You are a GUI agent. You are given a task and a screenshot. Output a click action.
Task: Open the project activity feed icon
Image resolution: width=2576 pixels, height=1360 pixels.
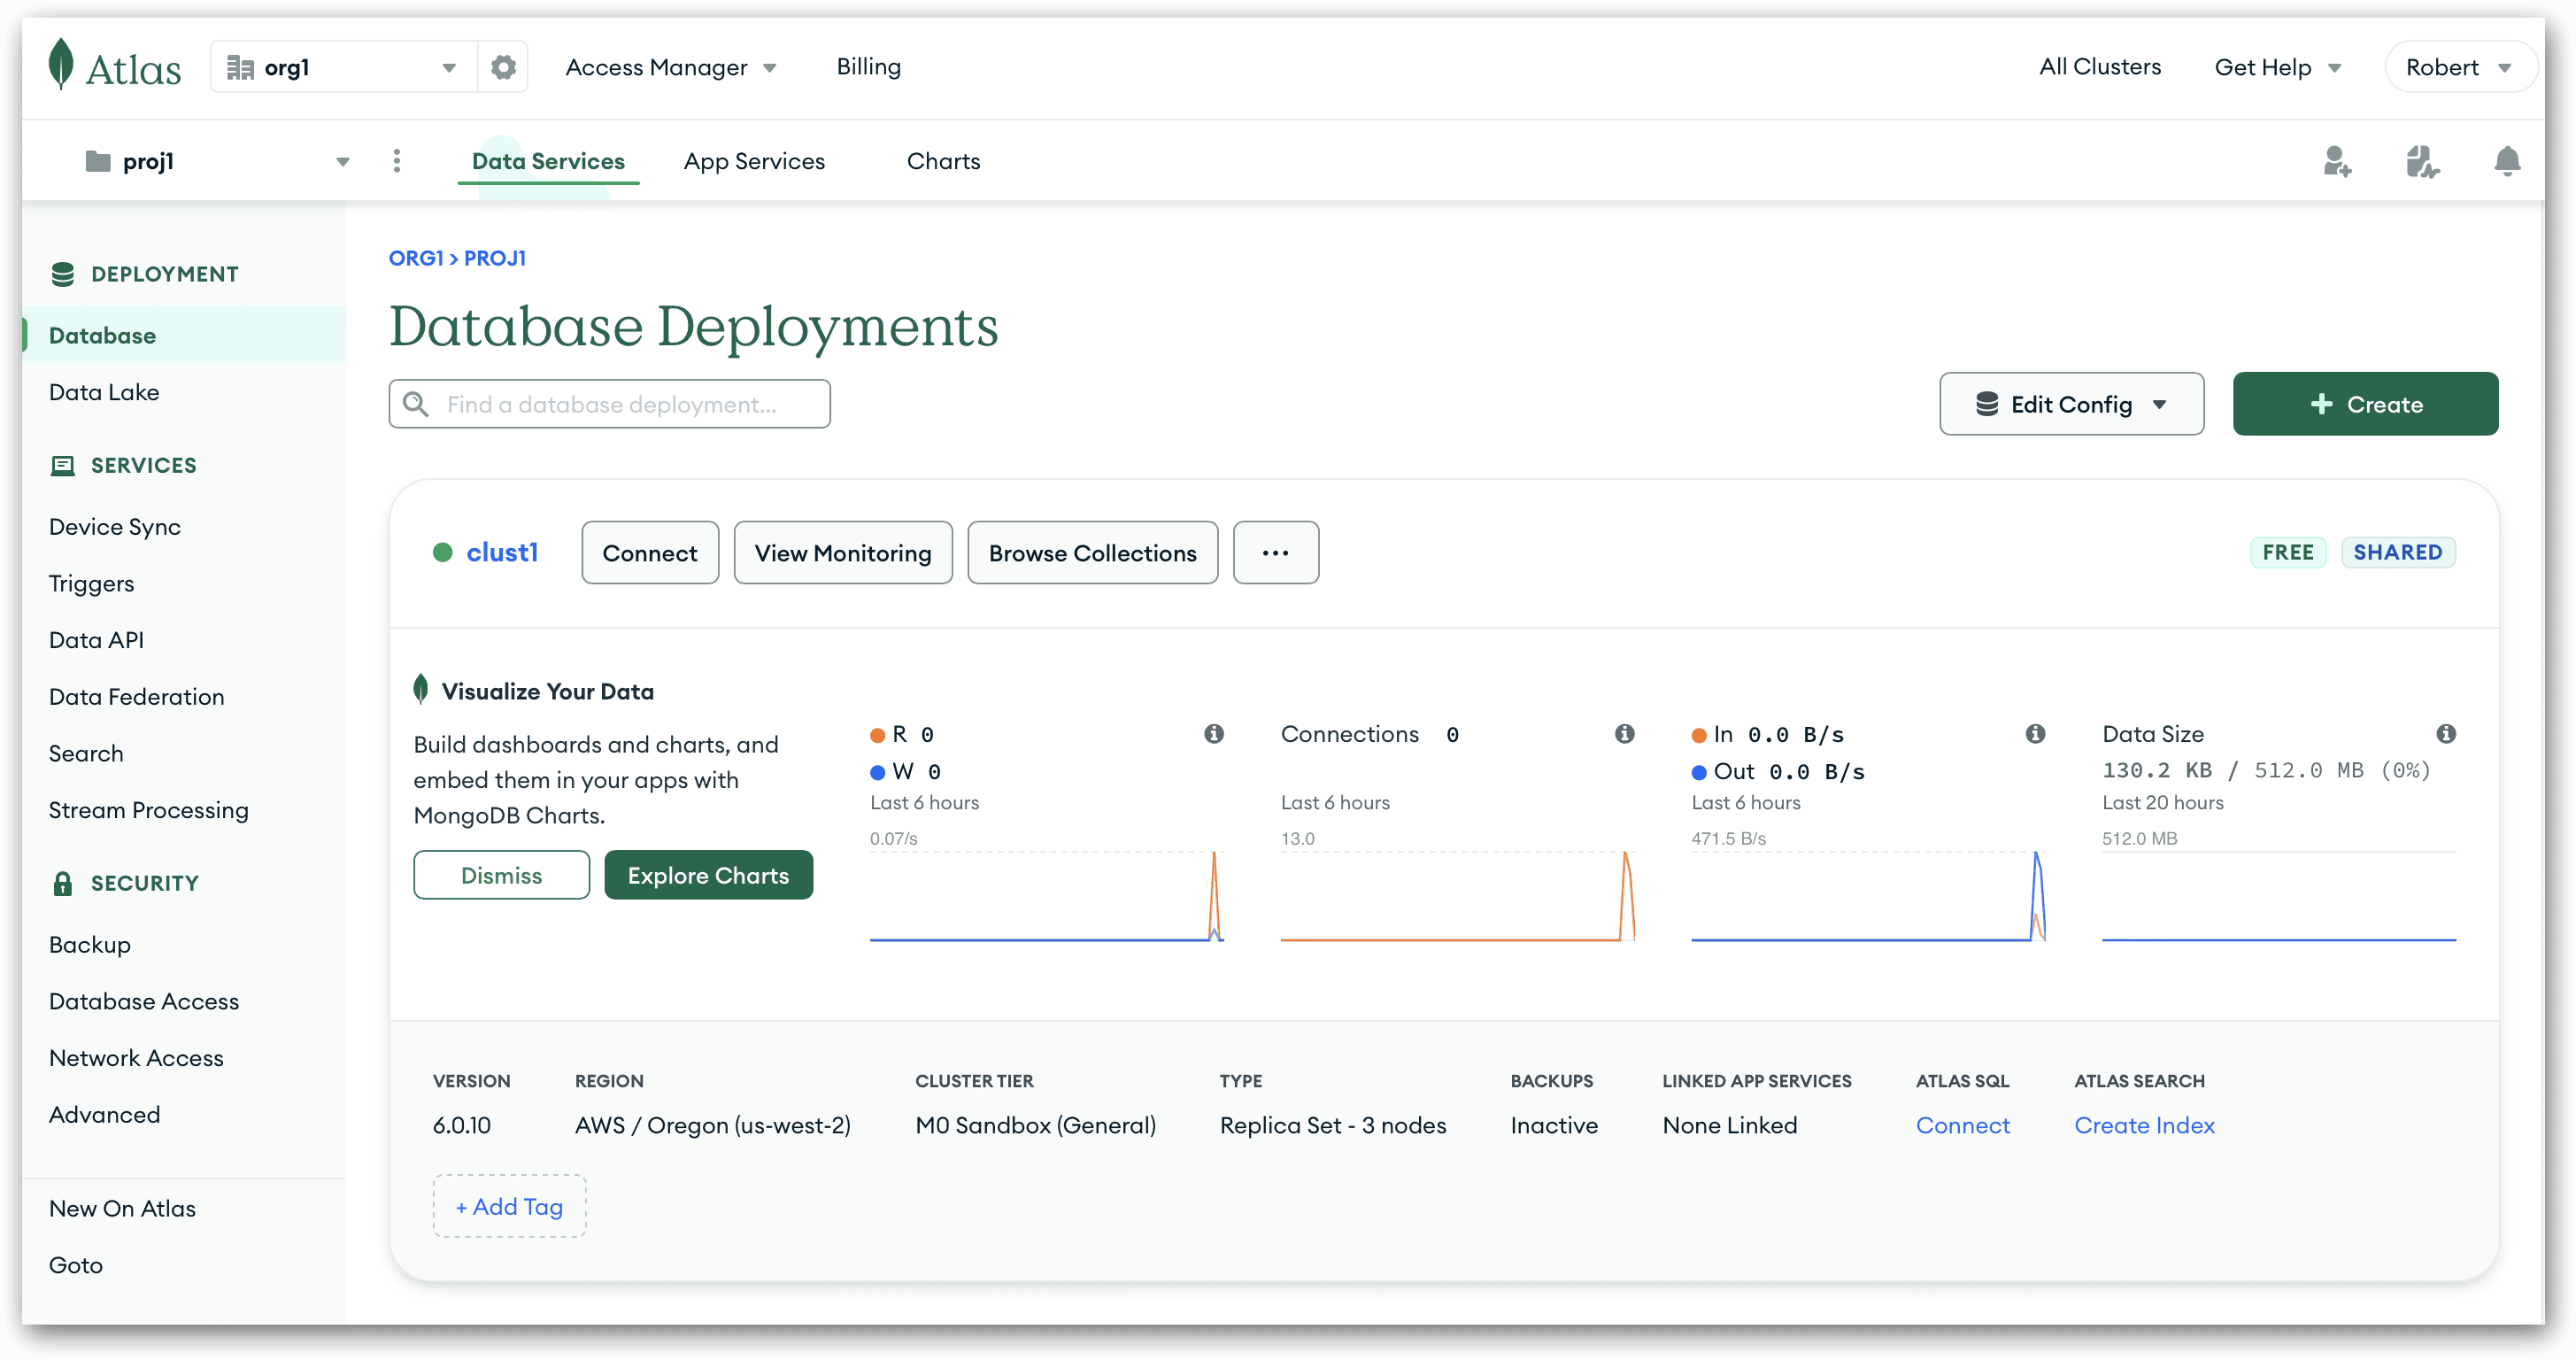(2422, 161)
